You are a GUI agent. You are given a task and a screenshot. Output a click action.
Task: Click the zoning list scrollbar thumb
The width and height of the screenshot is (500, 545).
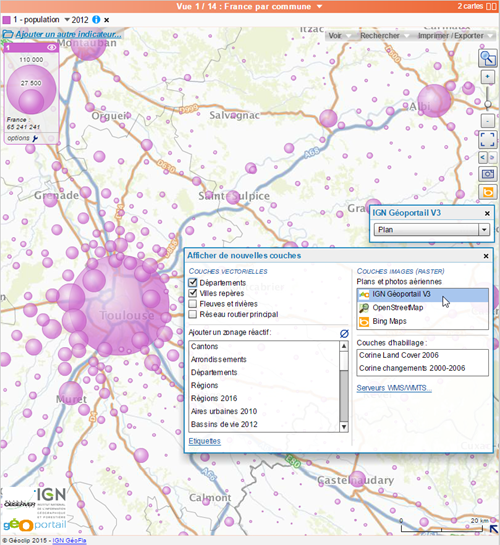coord(344,361)
